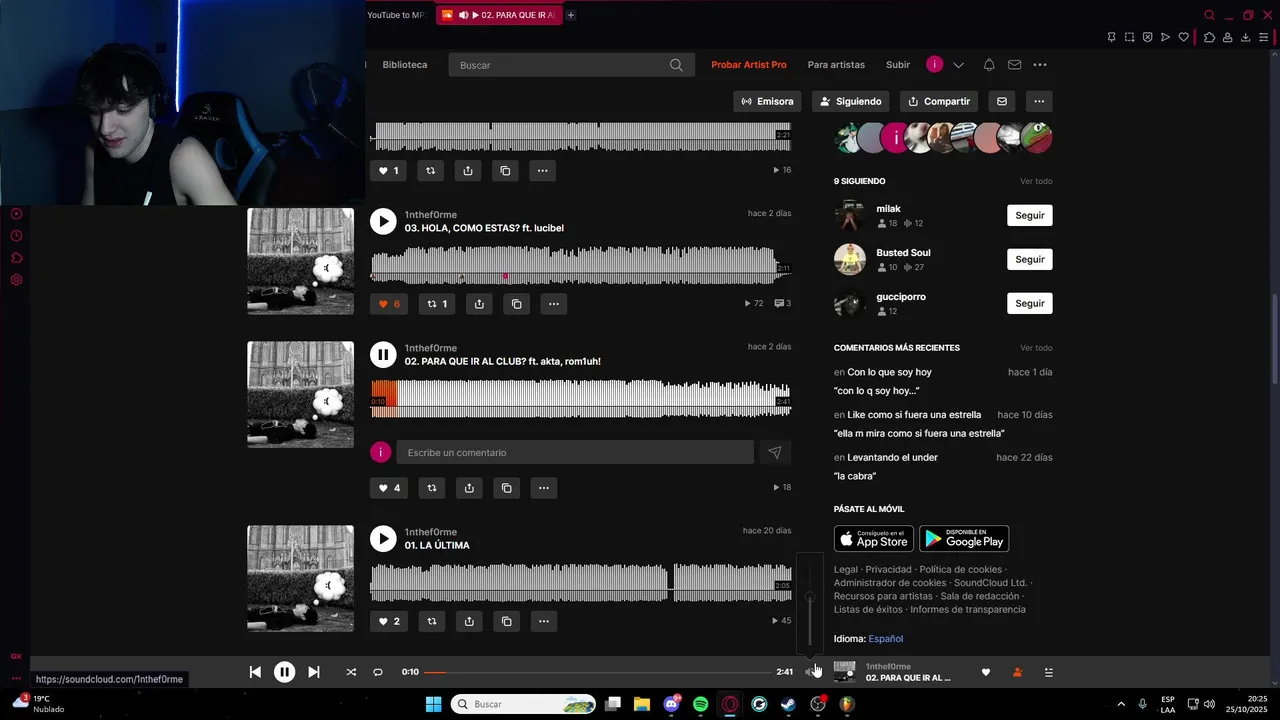This screenshot has width=1280, height=720.
Task: Open messages envelope in SoundCloud header
Action: tap(1014, 65)
